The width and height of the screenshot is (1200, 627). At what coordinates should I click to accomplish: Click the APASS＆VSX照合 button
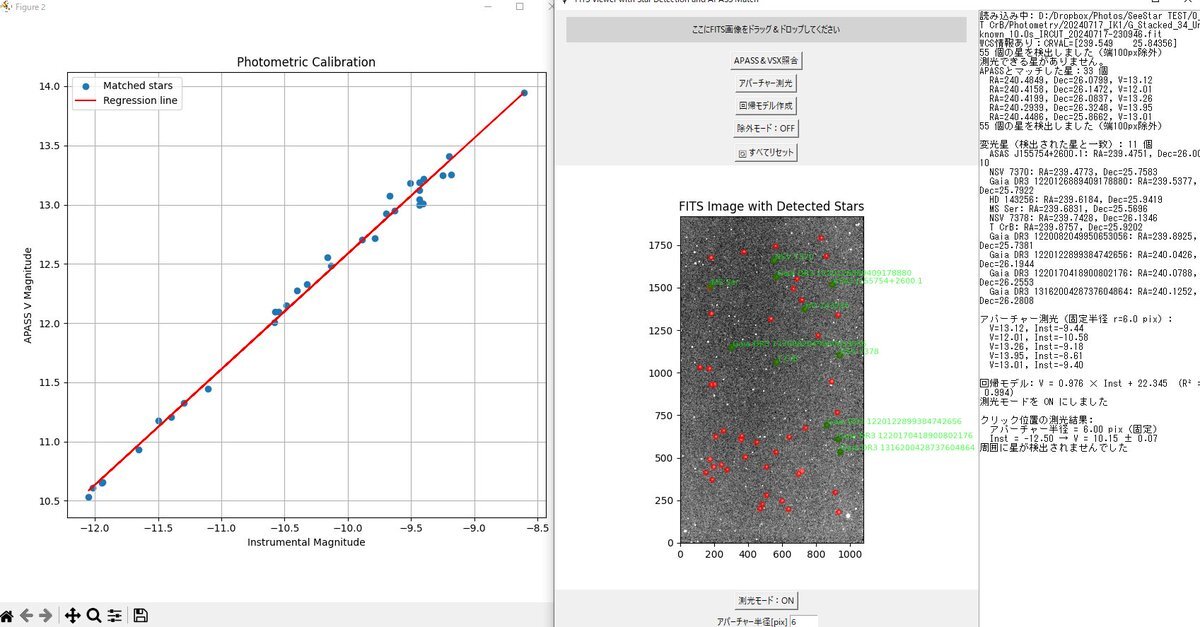[x=766, y=60]
